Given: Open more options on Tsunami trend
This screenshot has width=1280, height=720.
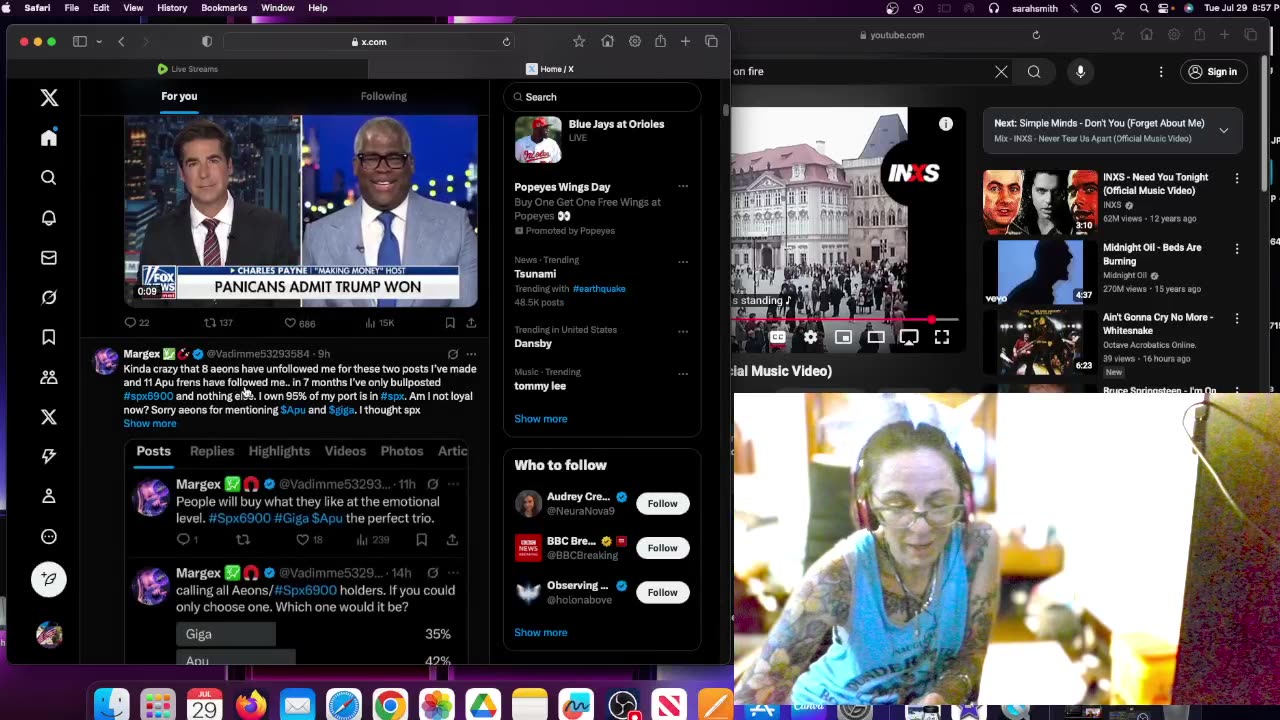Looking at the screenshot, I should (x=683, y=261).
